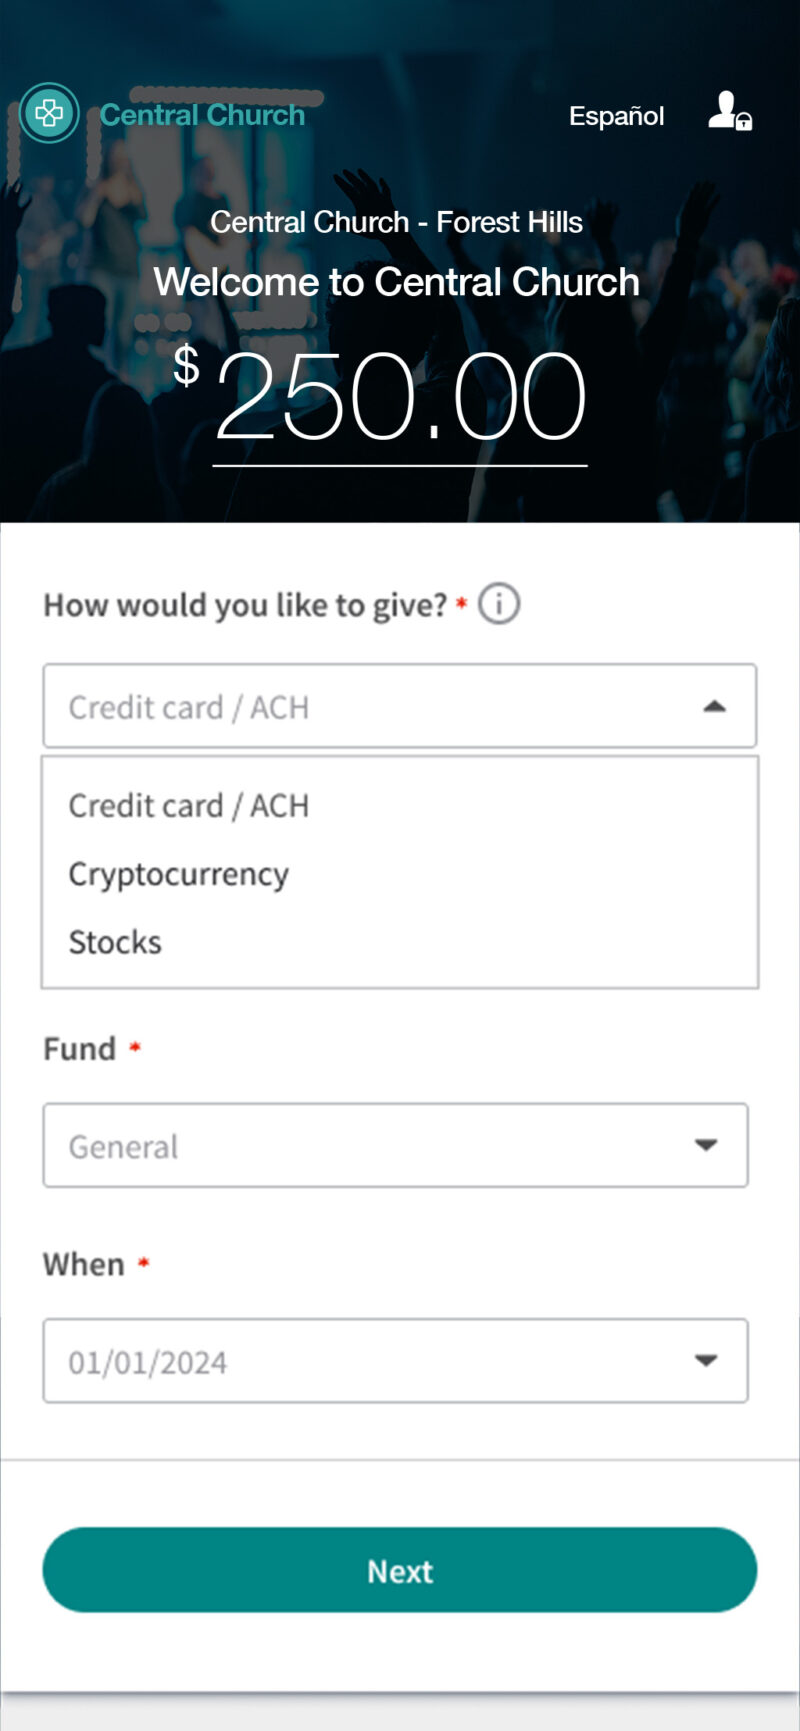Open the Fund dropdown arrow

tap(706, 1145)
